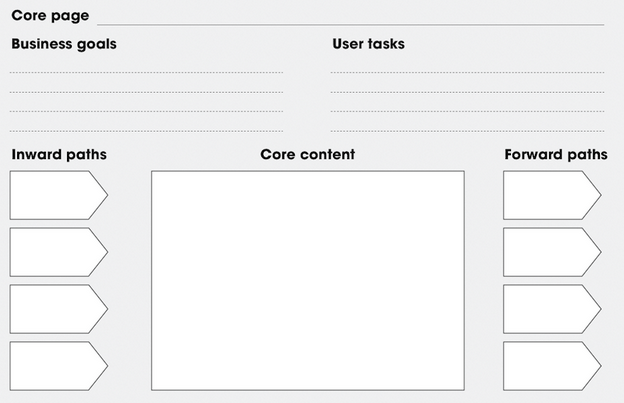Click inside the large Core content box
This screenshot has height=403, width=624.
pyautogui.click(x=308, y=280)
